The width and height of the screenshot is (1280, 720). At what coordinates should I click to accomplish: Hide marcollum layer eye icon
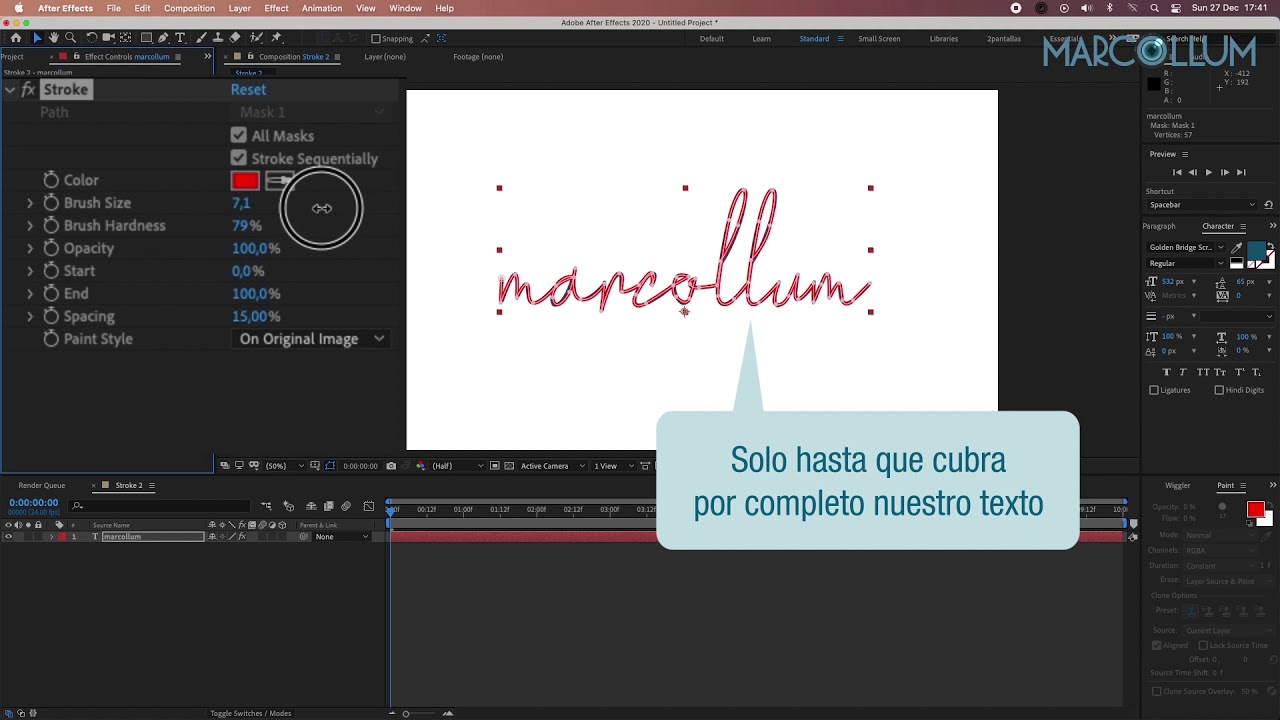[x=8, y=537]
